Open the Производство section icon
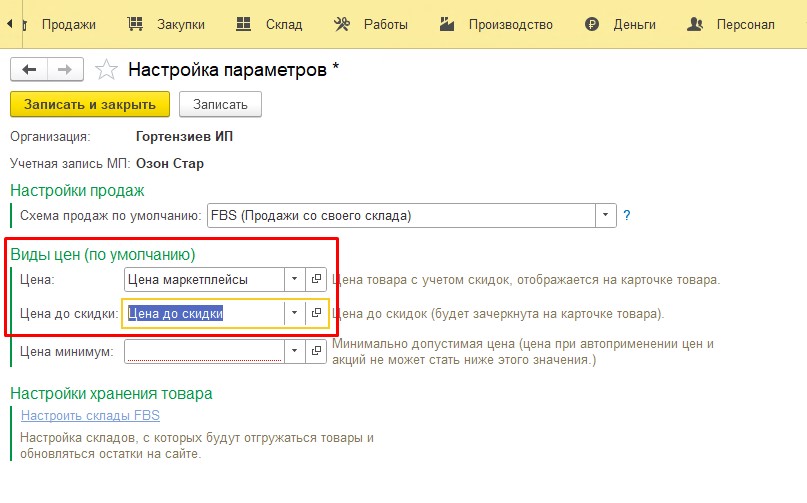807x503 pixels. 447,24
